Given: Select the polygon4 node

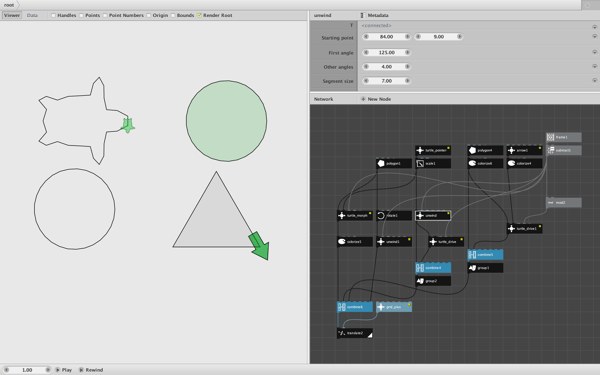Looking at the screenshot, I should 485,150.
